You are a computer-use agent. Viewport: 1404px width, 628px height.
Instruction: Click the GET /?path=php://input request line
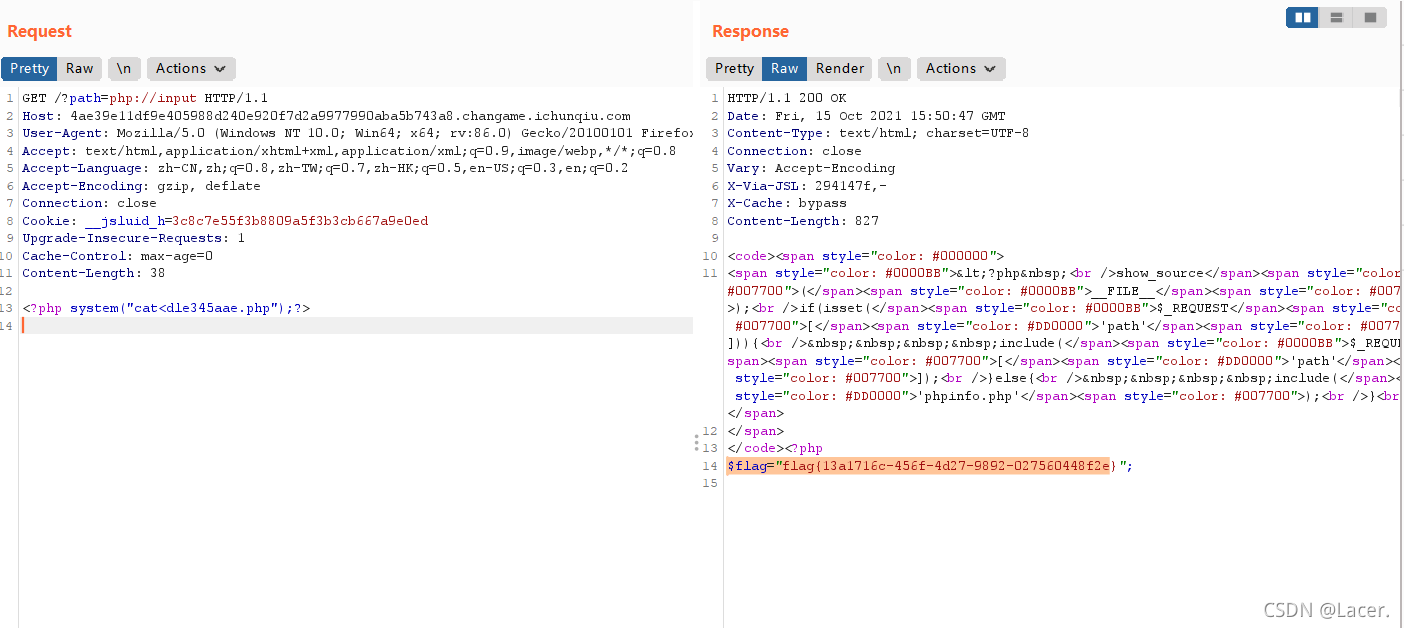145,98
